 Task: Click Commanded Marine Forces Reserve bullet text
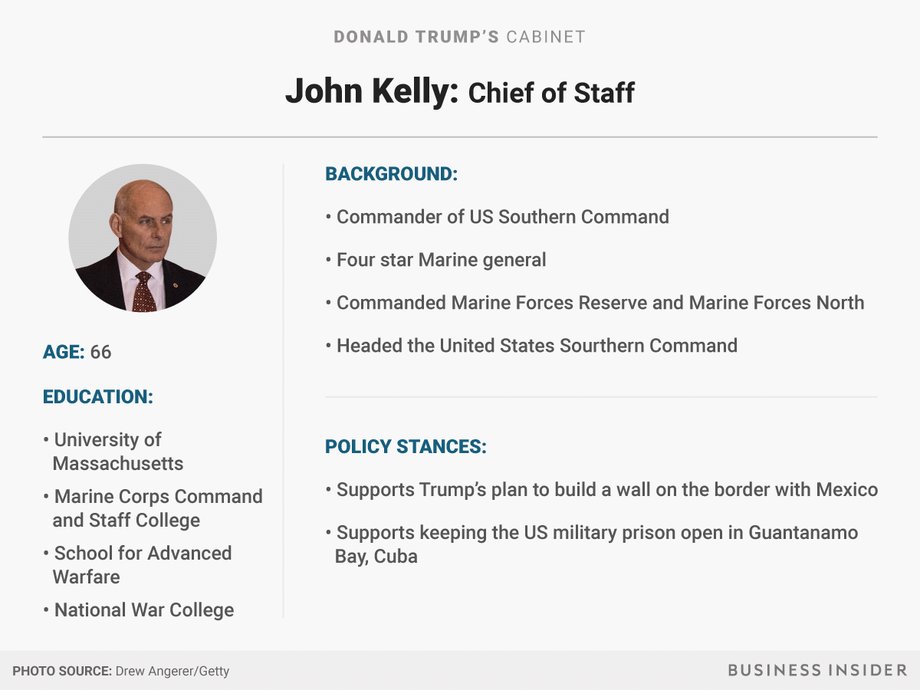pos(594,303)
